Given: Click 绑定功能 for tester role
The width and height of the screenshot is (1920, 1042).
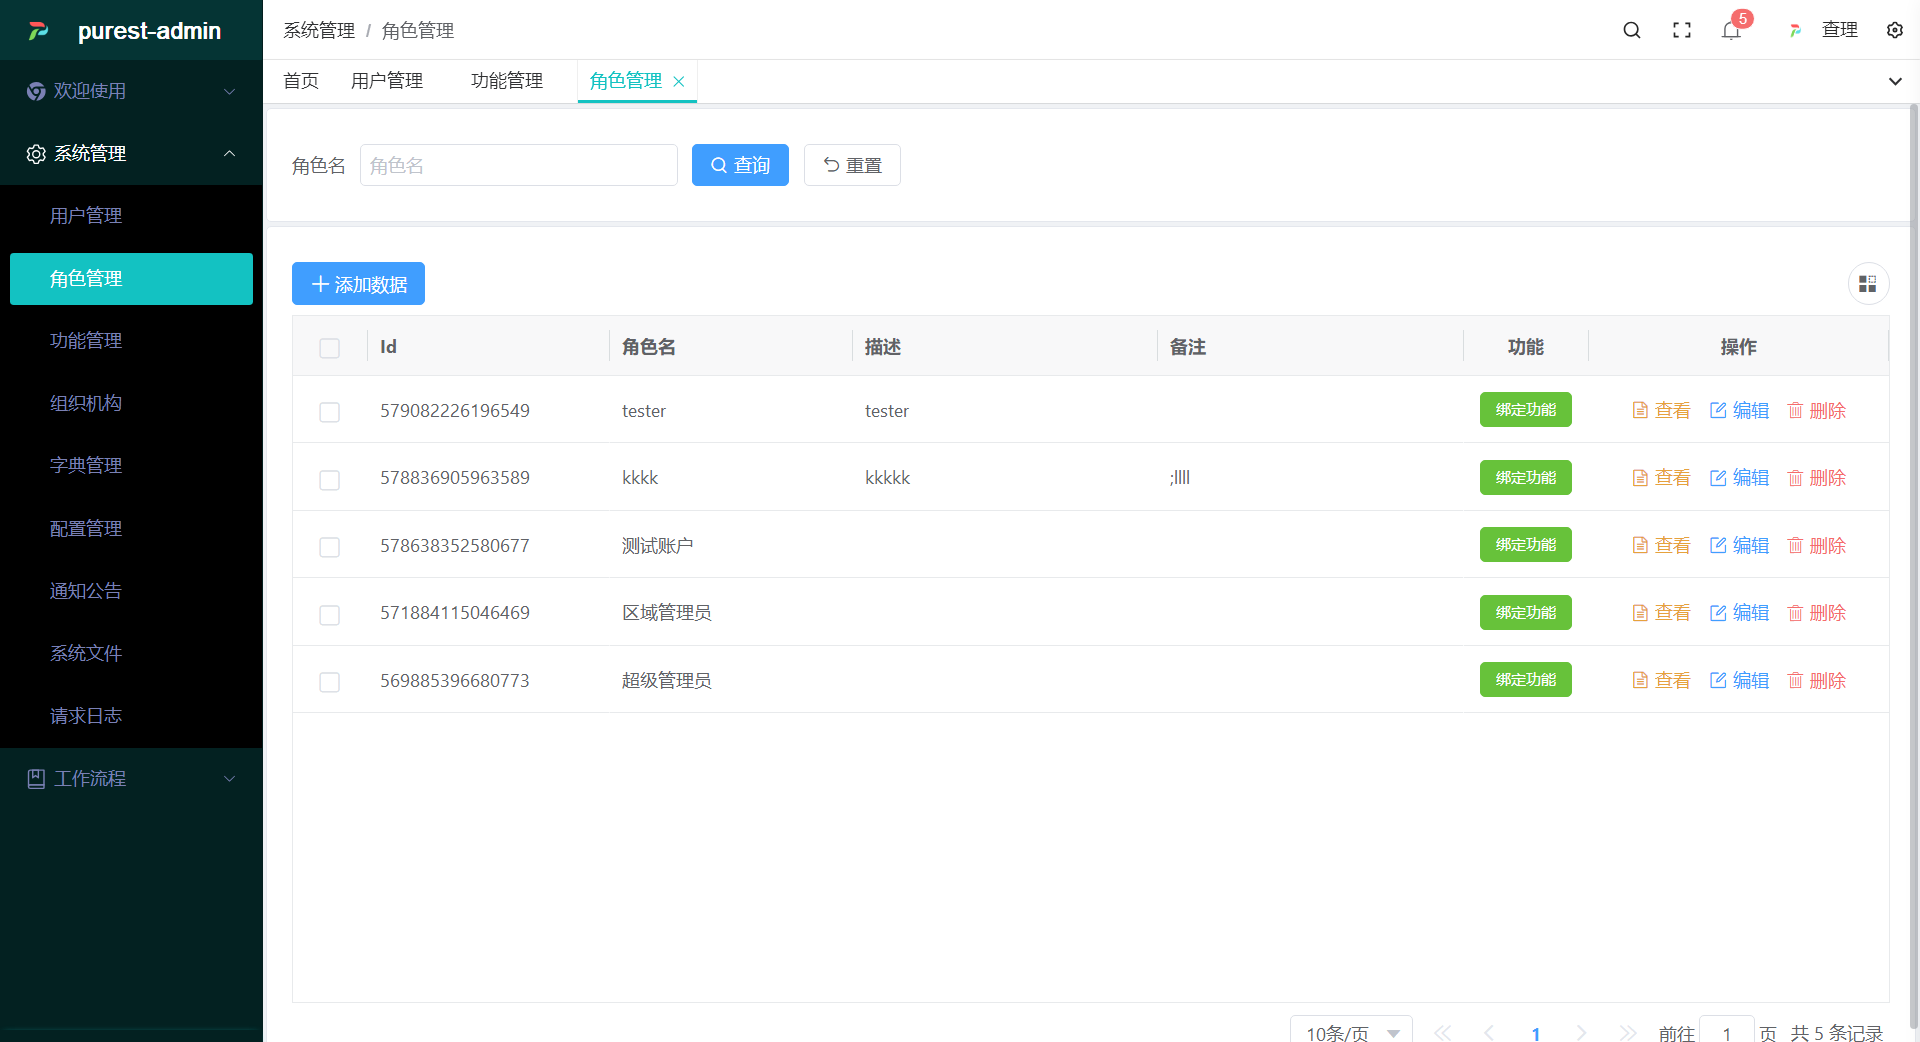Looking at the screenshot, I should [1525, 410].
